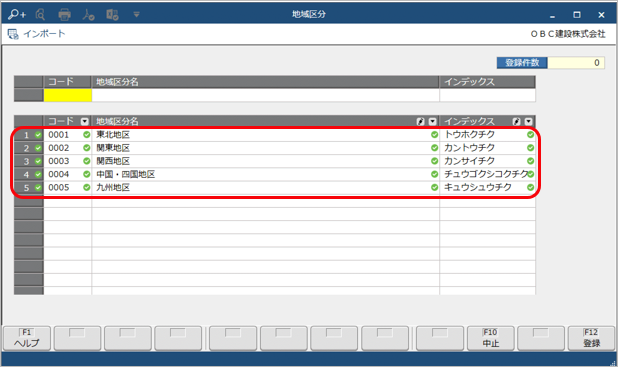Open the コード column filter dropdown
This screenshot has height=367, width=618.
[x=84, y=121]
